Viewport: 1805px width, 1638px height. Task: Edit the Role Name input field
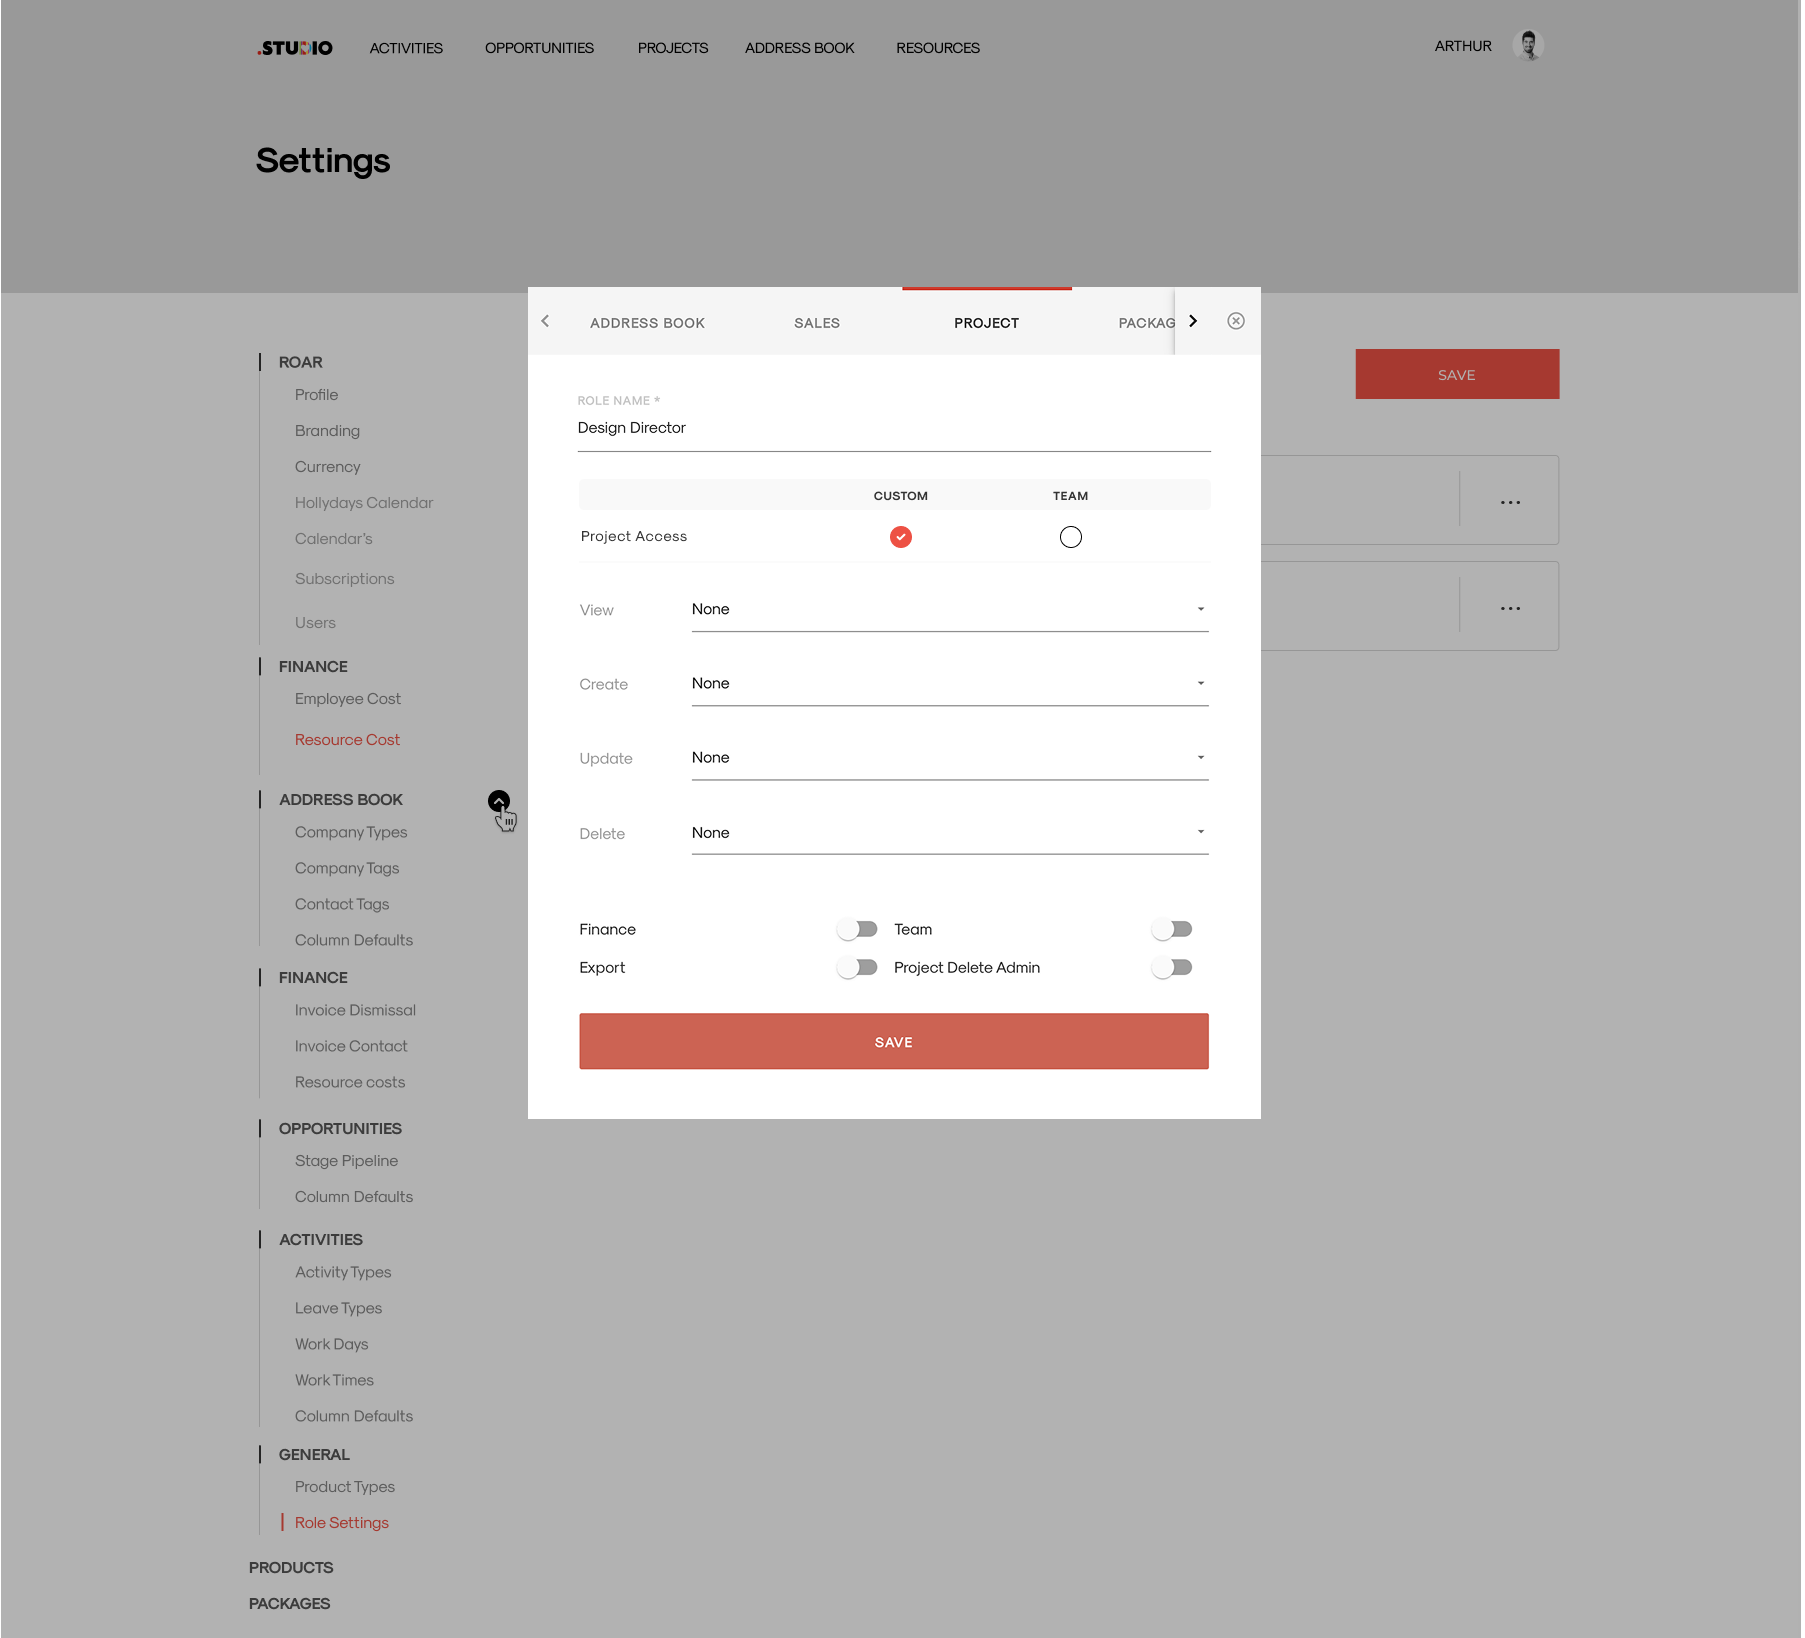tap(893, 428)
